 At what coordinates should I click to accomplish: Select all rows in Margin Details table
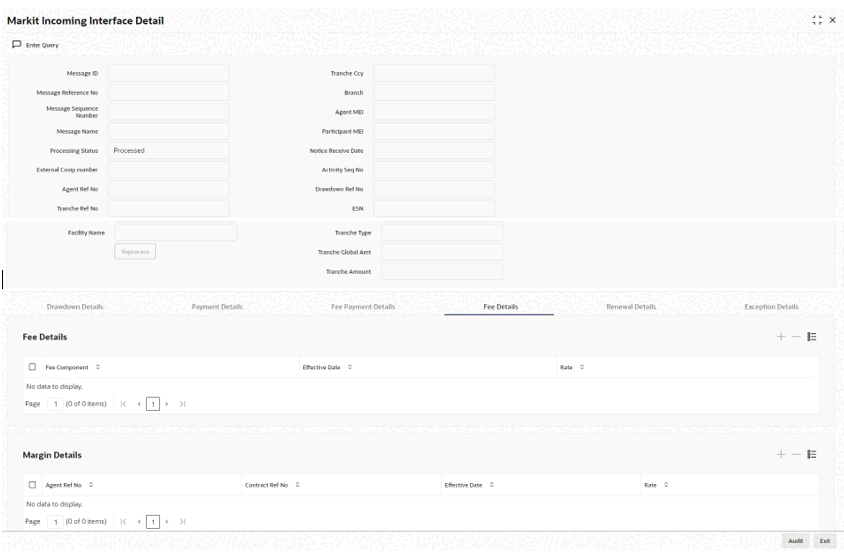[x=32, y=485]
